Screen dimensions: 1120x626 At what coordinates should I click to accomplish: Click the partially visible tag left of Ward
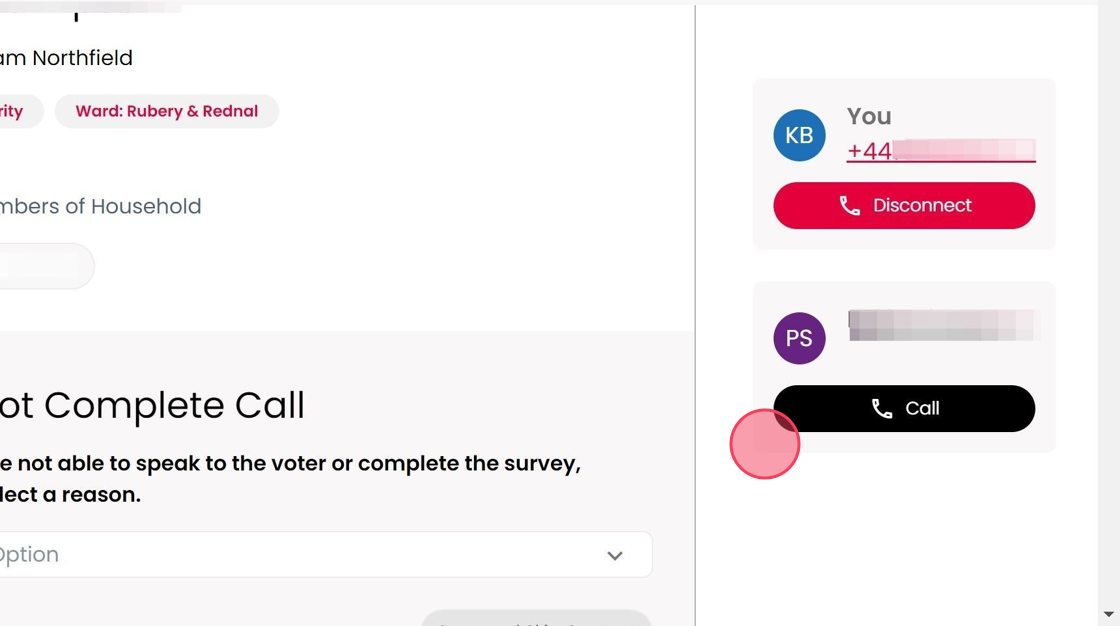[17, 111]
